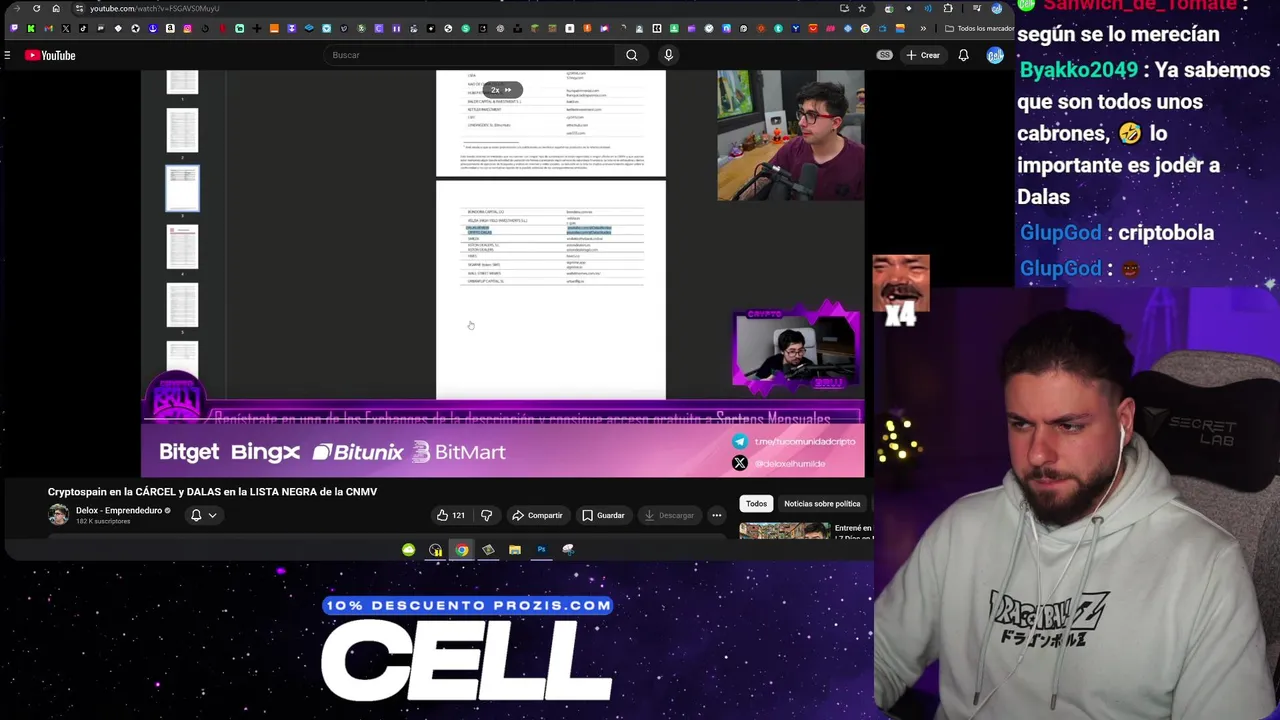Select the highlighted PDF page thumbnail
1280x720 pixels.
click(182, 189)
